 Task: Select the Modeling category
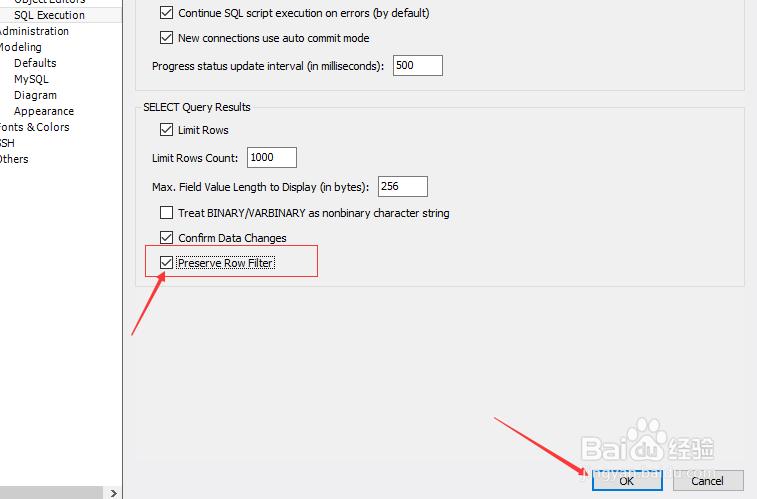point(21,47)
